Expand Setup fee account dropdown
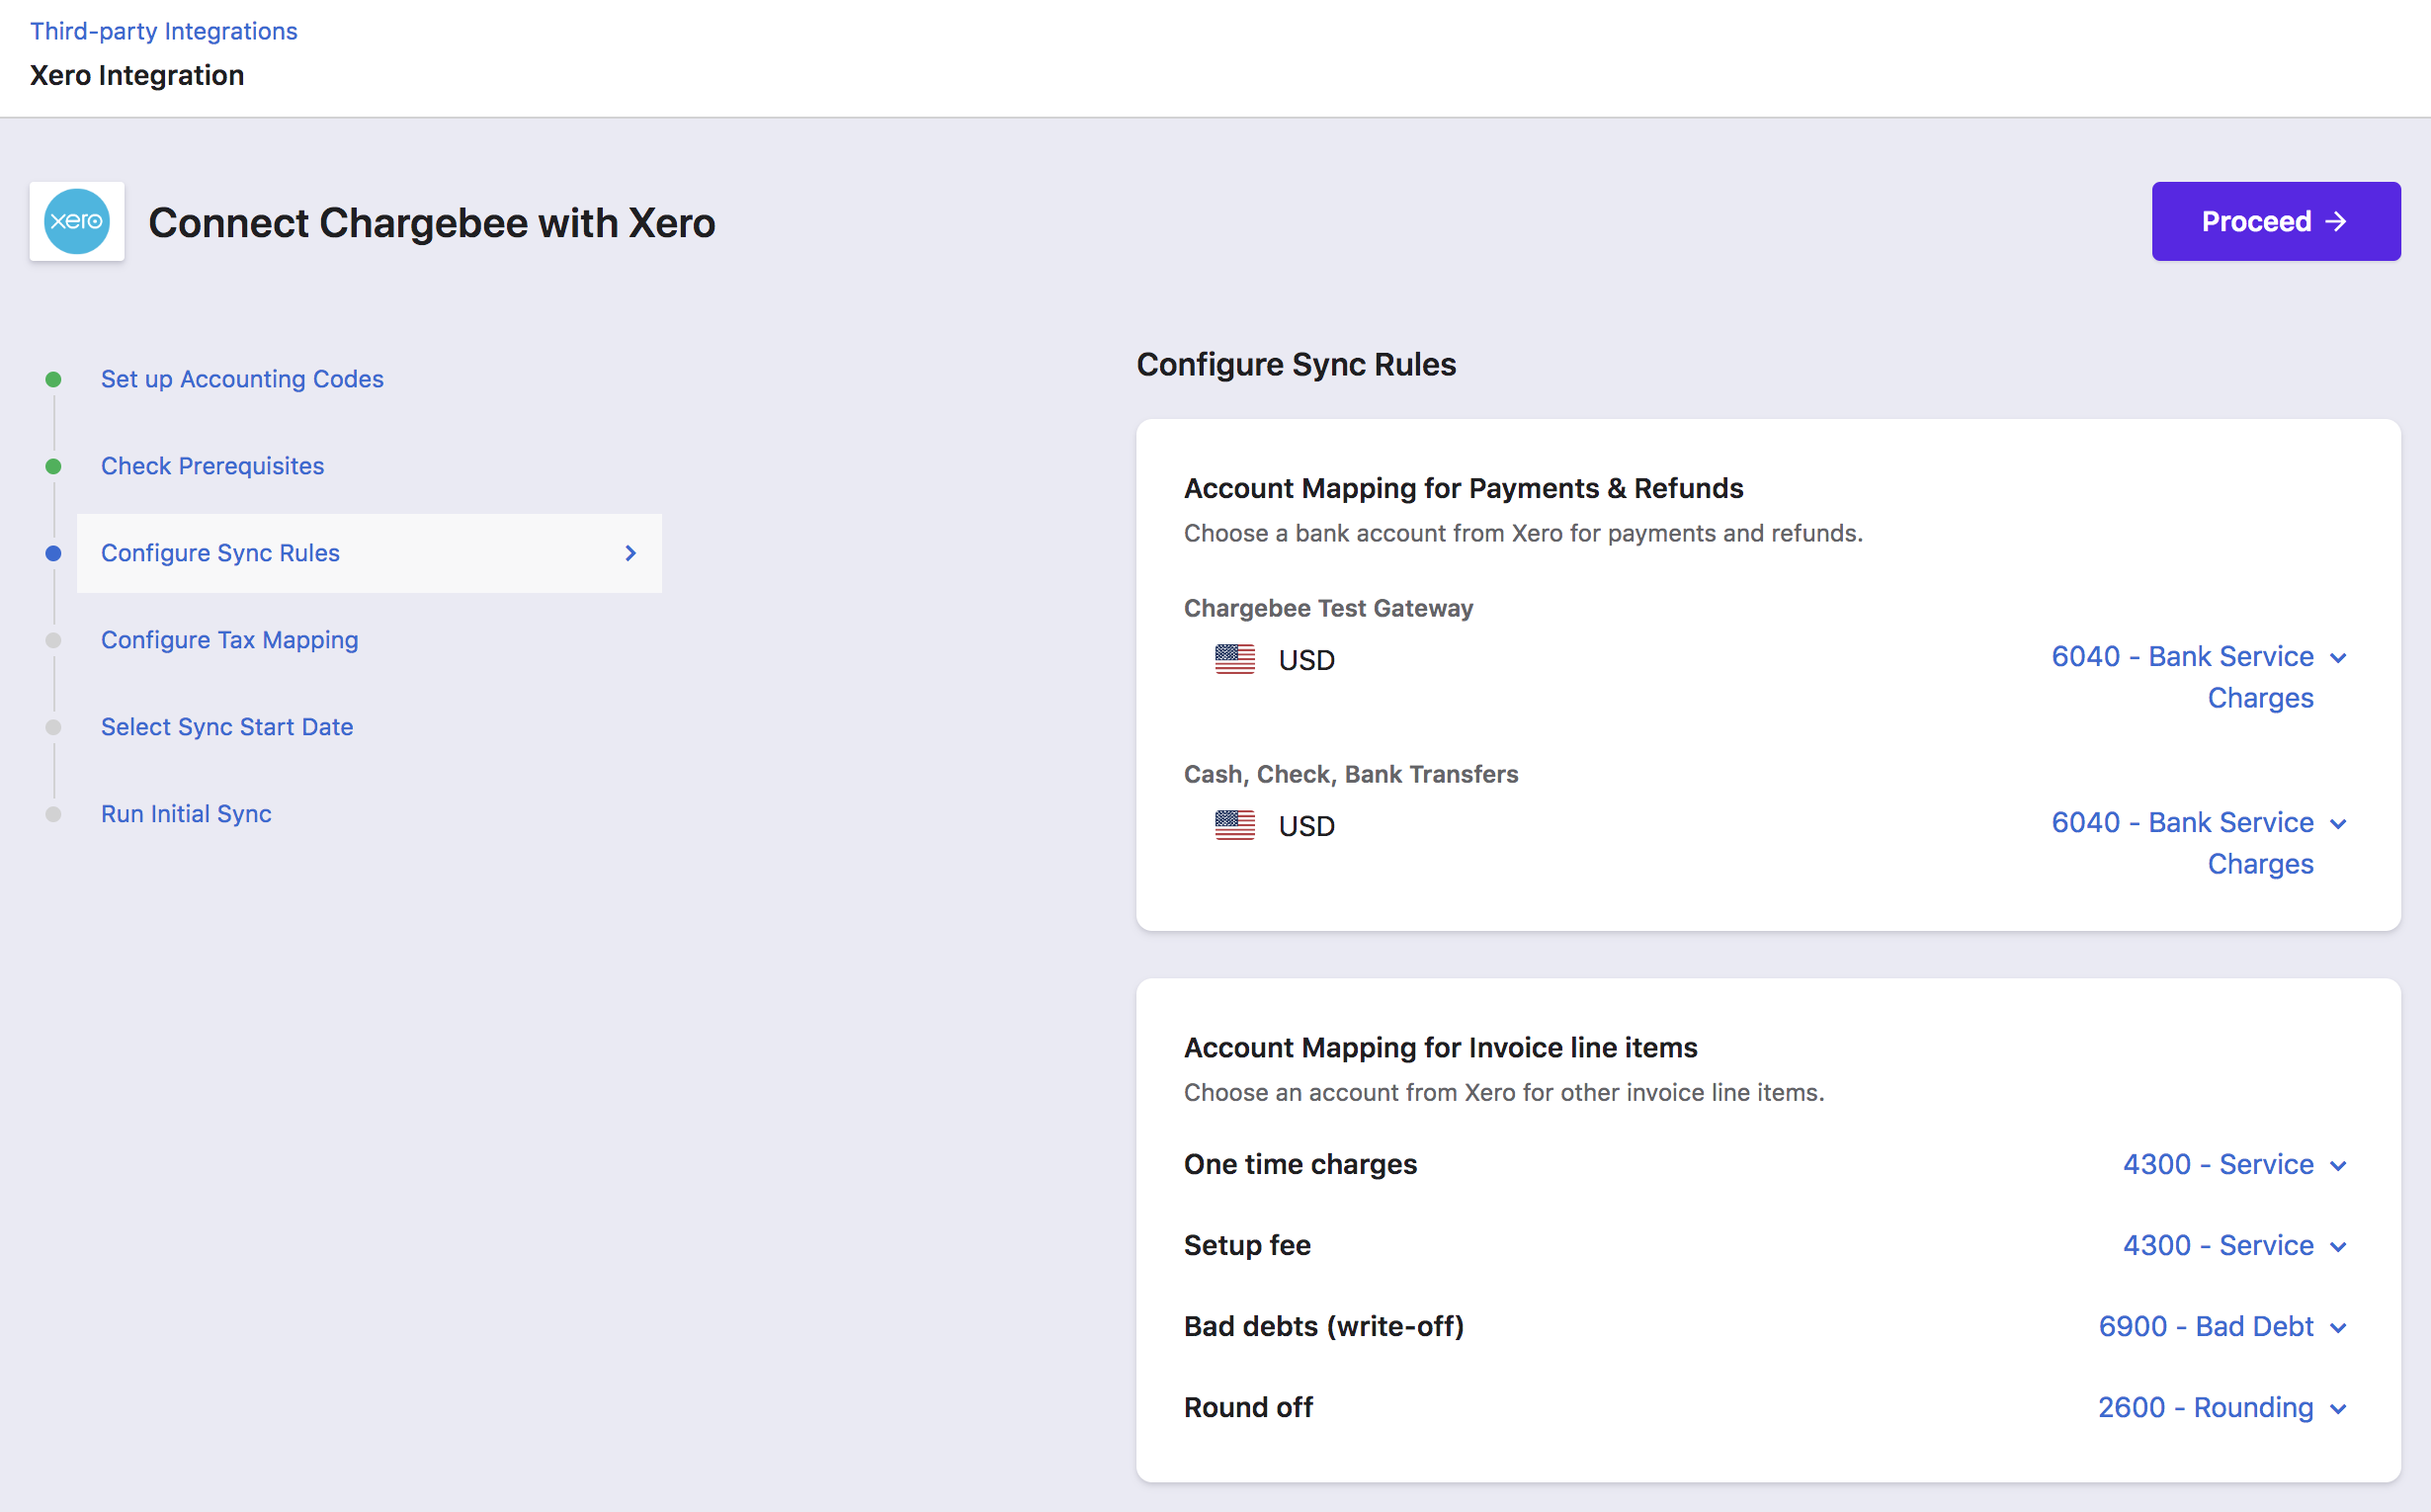The width and height of the screenshot is (2431, 1512). 2234,1245
